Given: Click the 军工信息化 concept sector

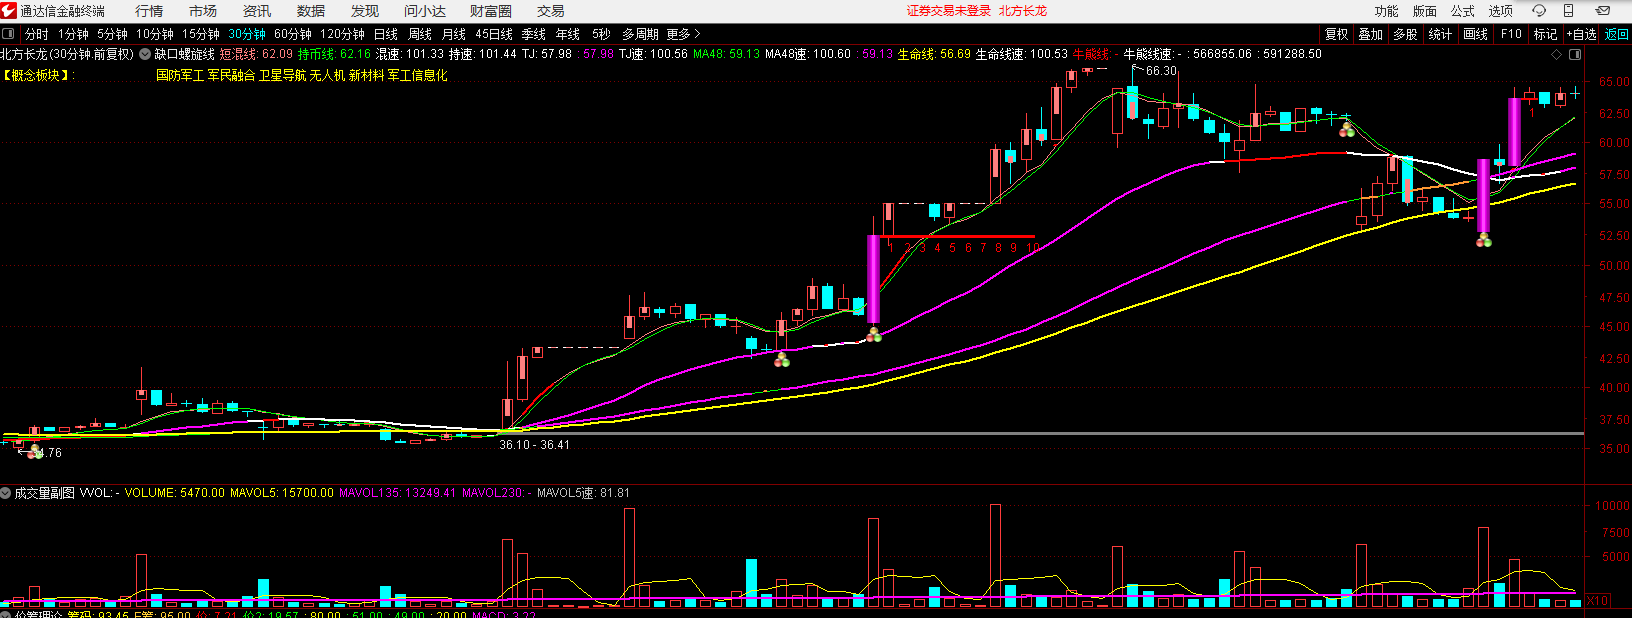Looking at the screenshot, I should (x=417, y=75).
